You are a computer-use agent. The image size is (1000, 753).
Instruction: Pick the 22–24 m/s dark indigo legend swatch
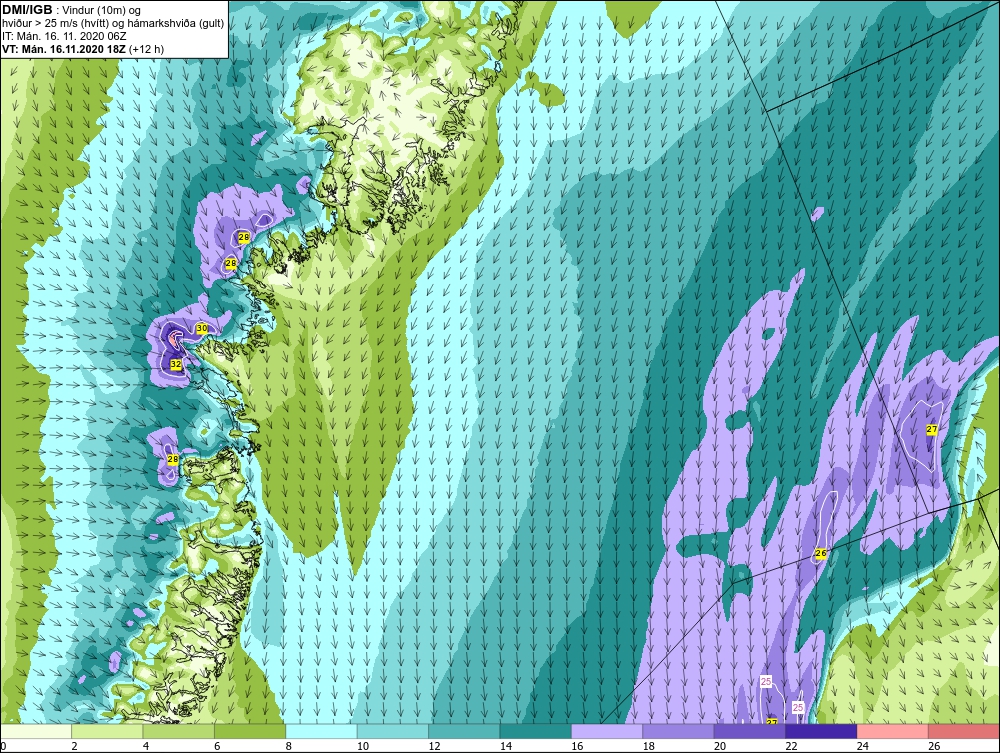coord(821,731)
